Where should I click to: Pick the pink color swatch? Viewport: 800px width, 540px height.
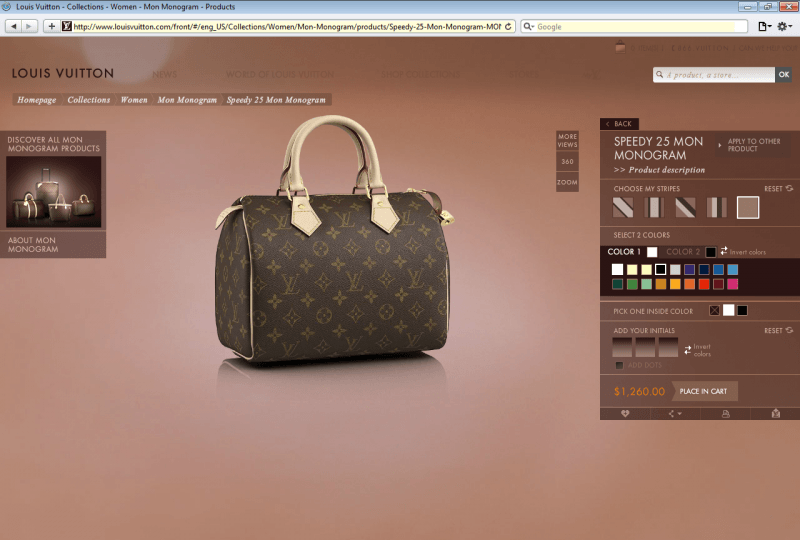733,284
